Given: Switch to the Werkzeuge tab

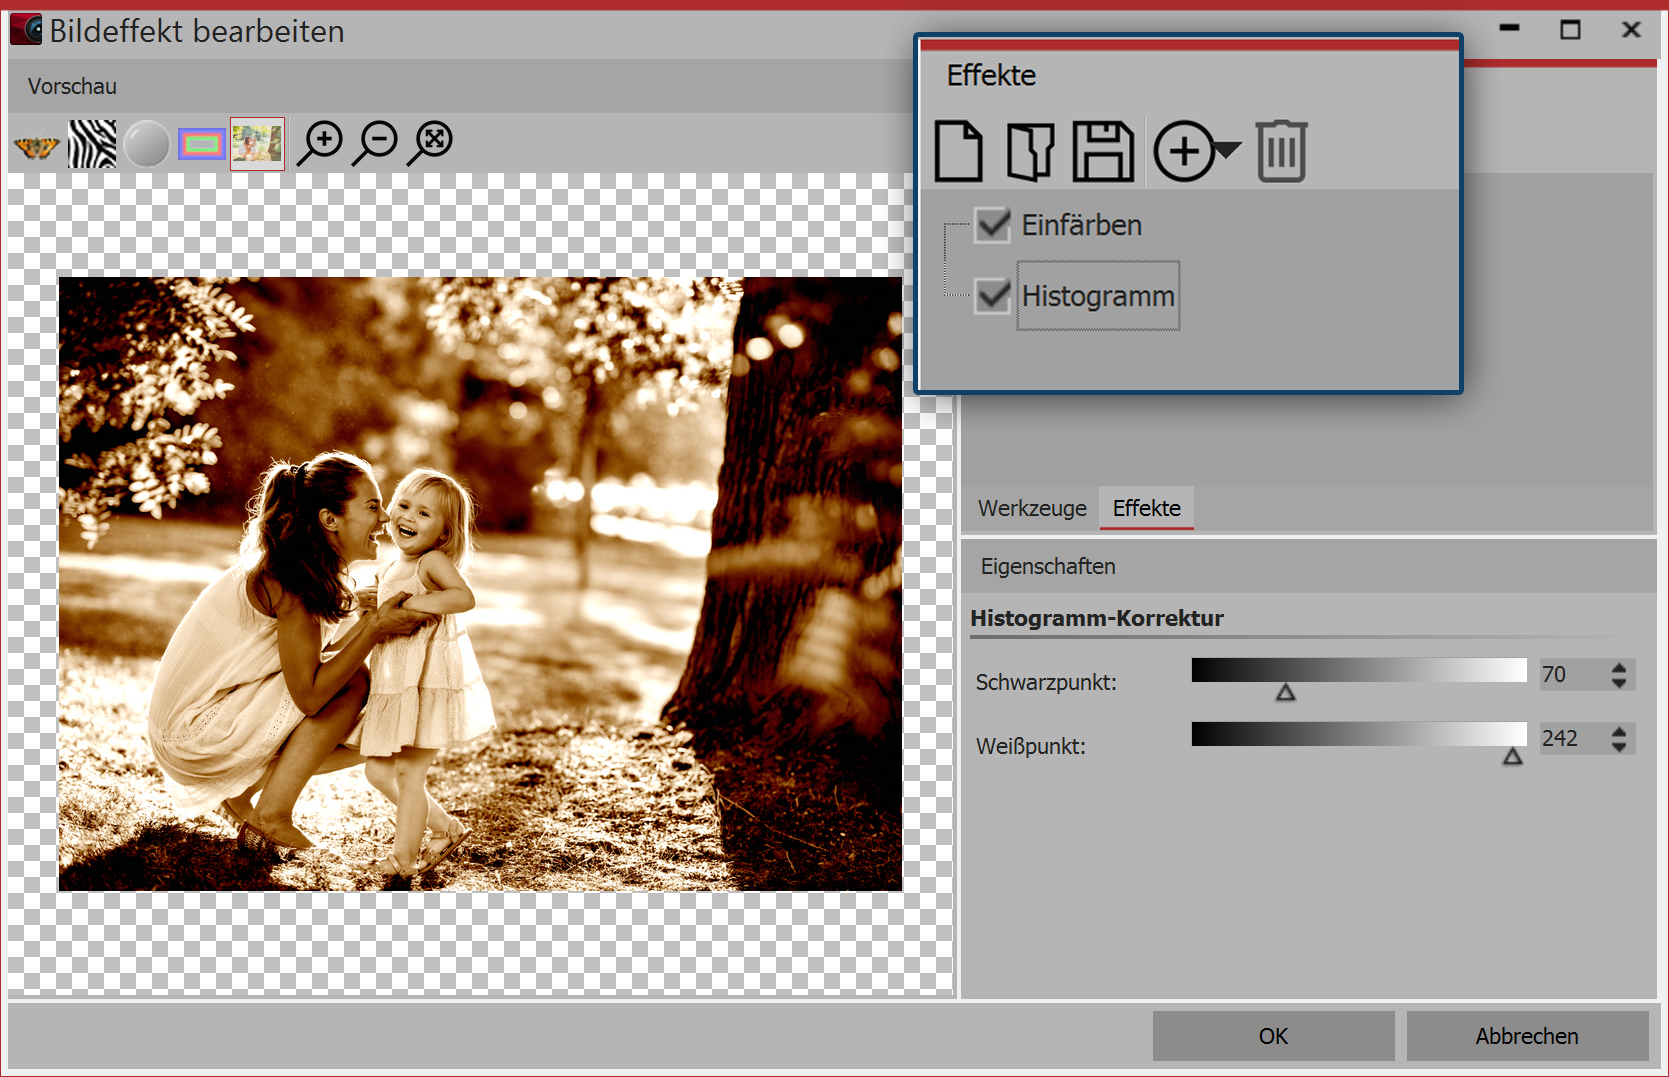Looking at the screenshot, I should (x=1032, y=508).
